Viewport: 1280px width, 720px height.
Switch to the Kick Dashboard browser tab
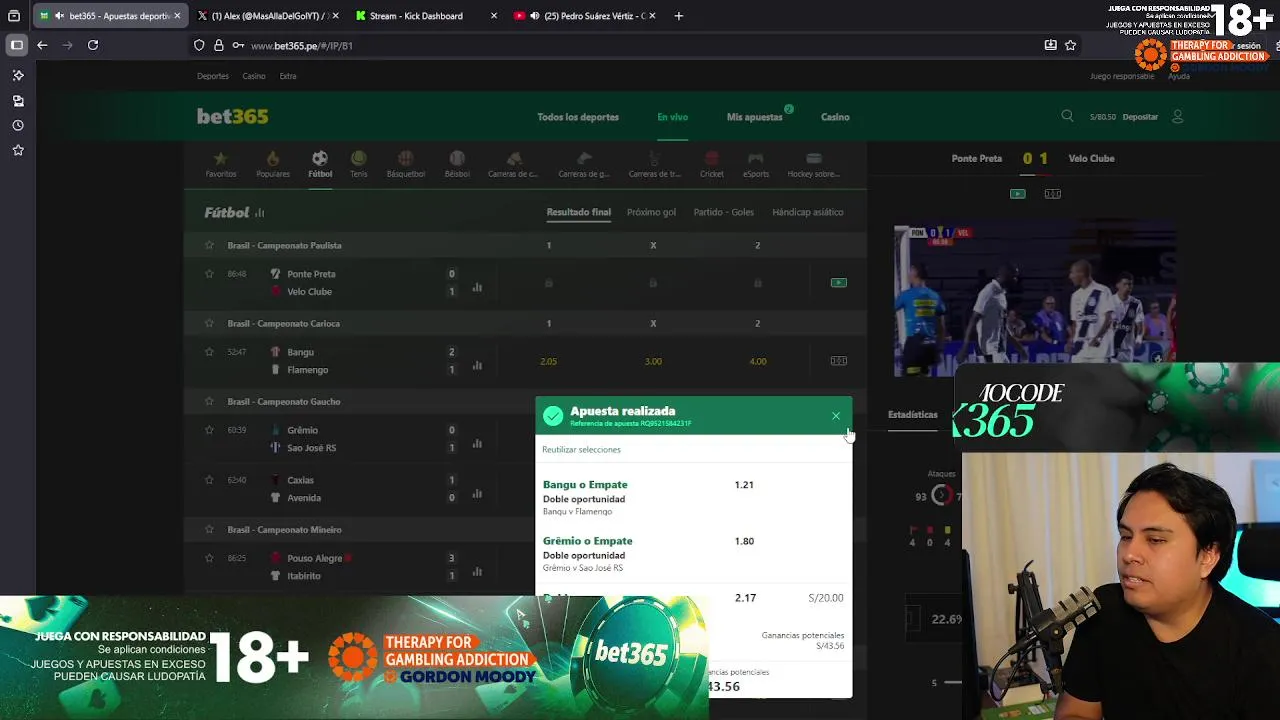[427, 16]
